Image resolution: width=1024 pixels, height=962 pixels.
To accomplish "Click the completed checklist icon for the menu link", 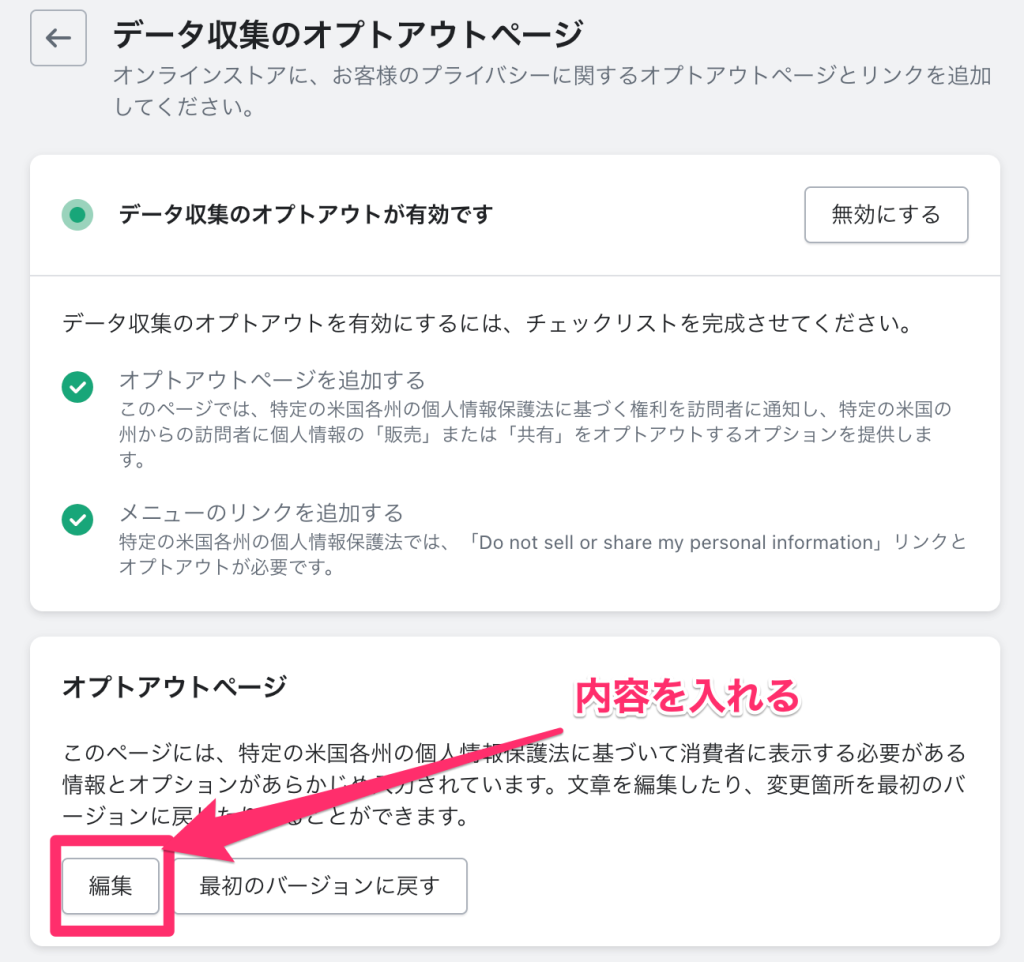I will click(x=77, y=519).
